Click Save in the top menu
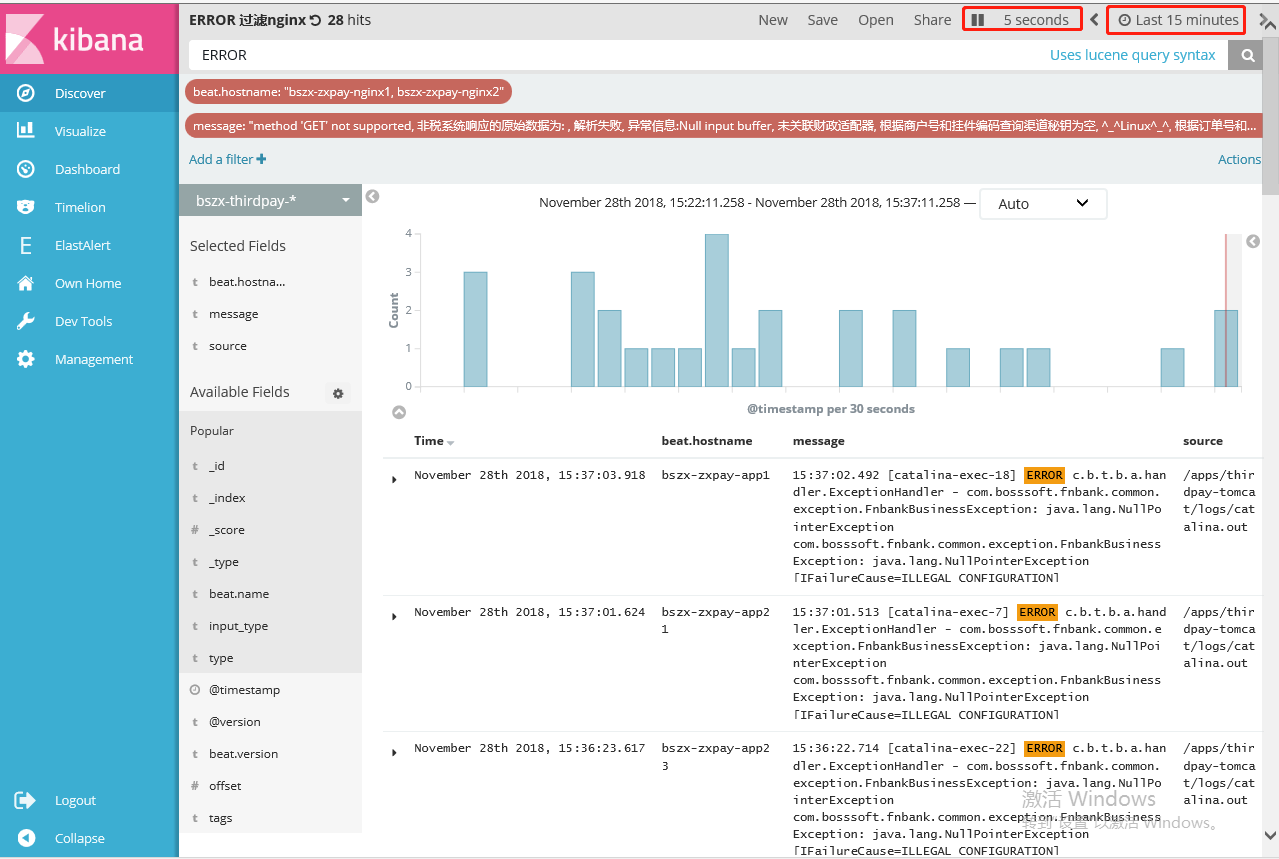The height and width of the screenshot is (859, 1279). click(x=823, y=20)
